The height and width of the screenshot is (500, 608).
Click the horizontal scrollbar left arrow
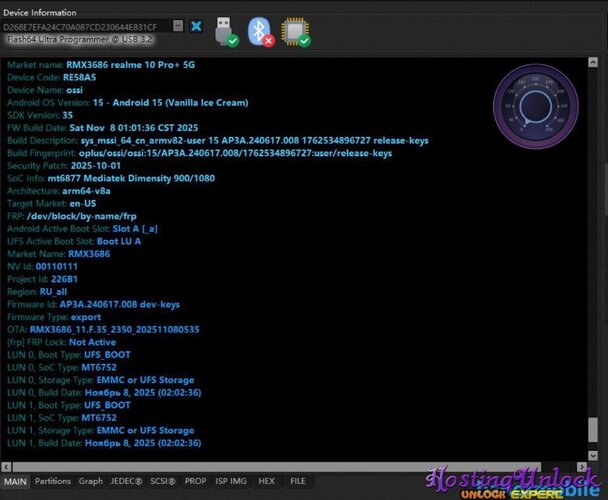(6, 467)
